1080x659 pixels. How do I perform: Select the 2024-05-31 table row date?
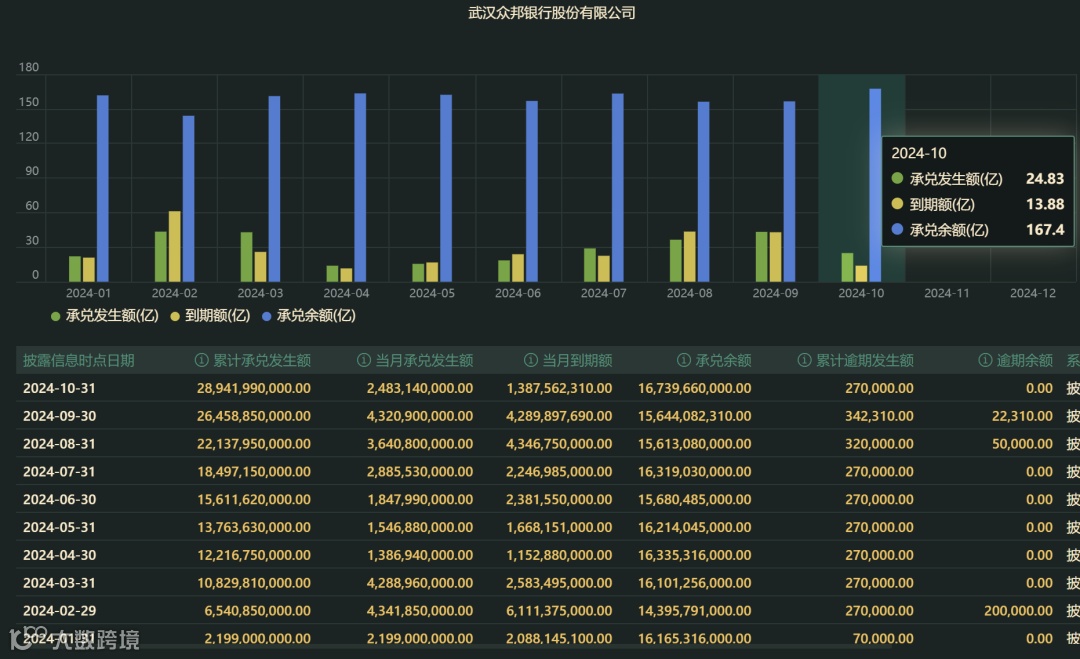pos(59,527)
